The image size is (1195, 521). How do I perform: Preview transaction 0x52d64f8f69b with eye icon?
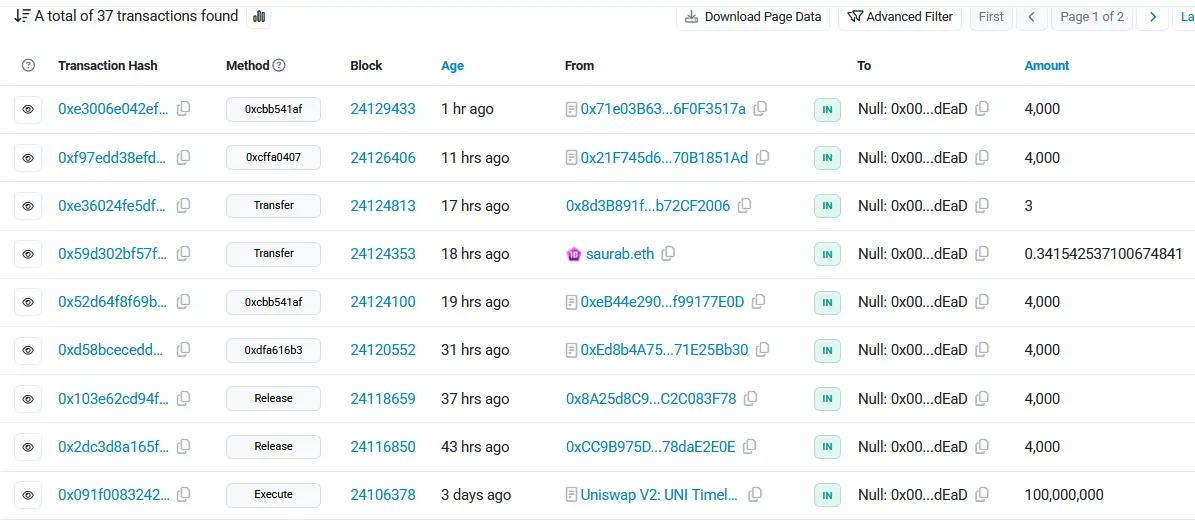[x=28, y=302]
